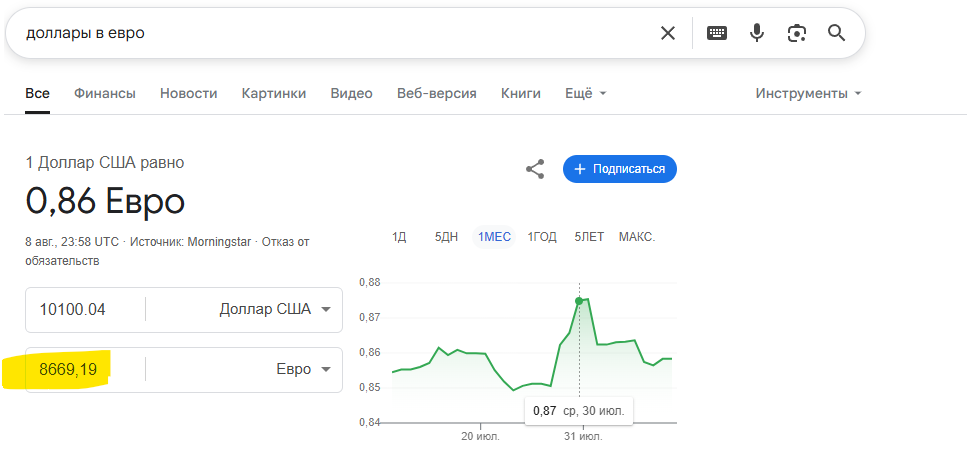Show the 1ГОД chart range
This screenshot has height=456, width=967.
(x=542, y=237)
